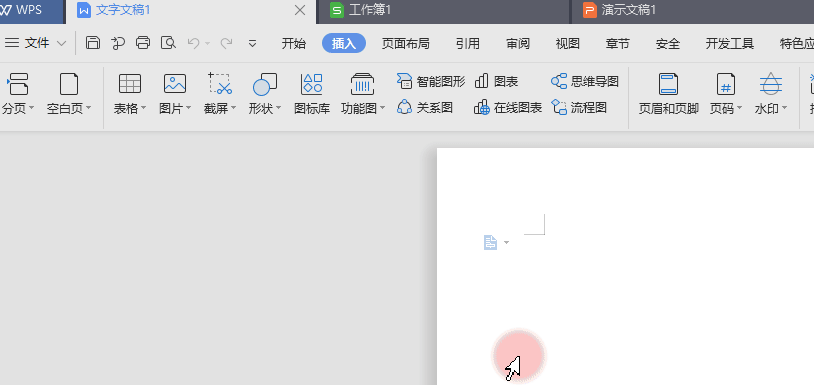814x385 pixels.
Task: Expand paragraph layout icon's dropdown arrow
Action: click(x=506, y=242)
